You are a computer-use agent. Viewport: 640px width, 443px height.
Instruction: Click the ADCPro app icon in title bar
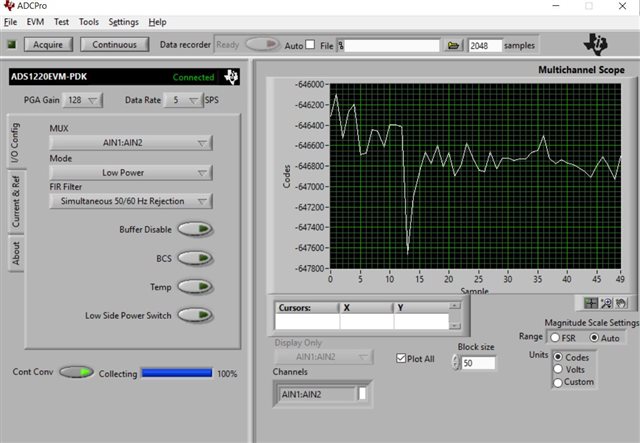[x=9, y=5]
